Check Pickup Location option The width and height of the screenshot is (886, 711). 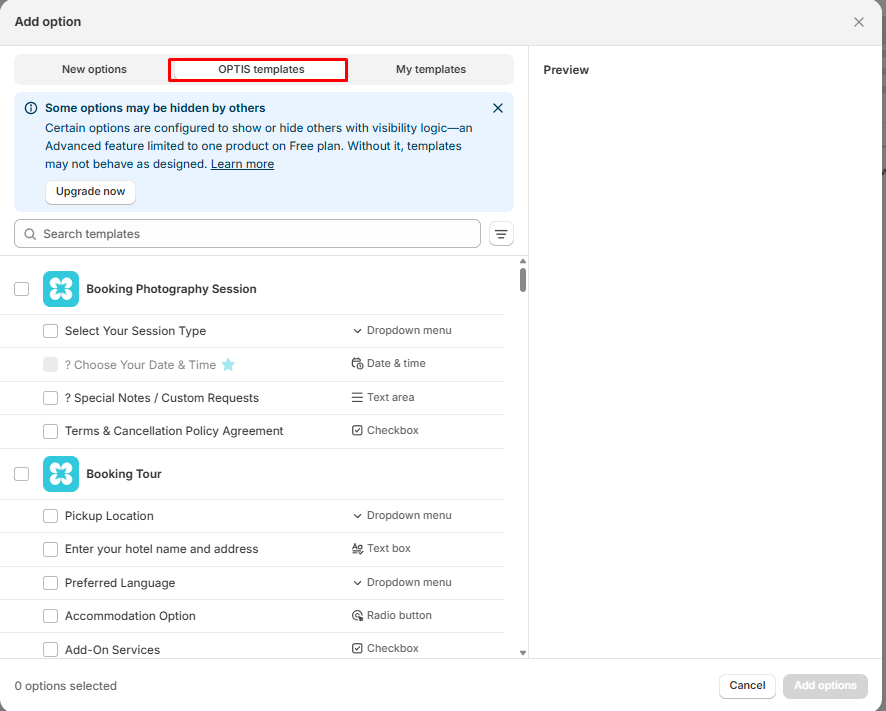point(50,516)
